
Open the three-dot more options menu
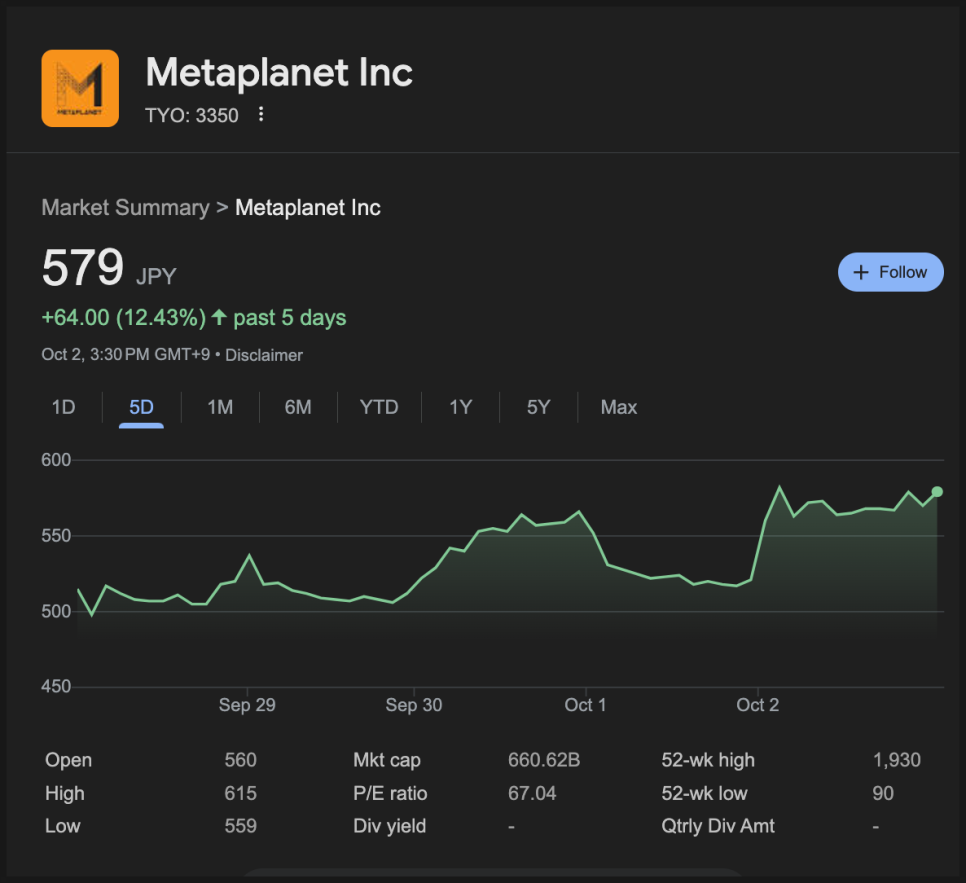[x=261, y=114]
